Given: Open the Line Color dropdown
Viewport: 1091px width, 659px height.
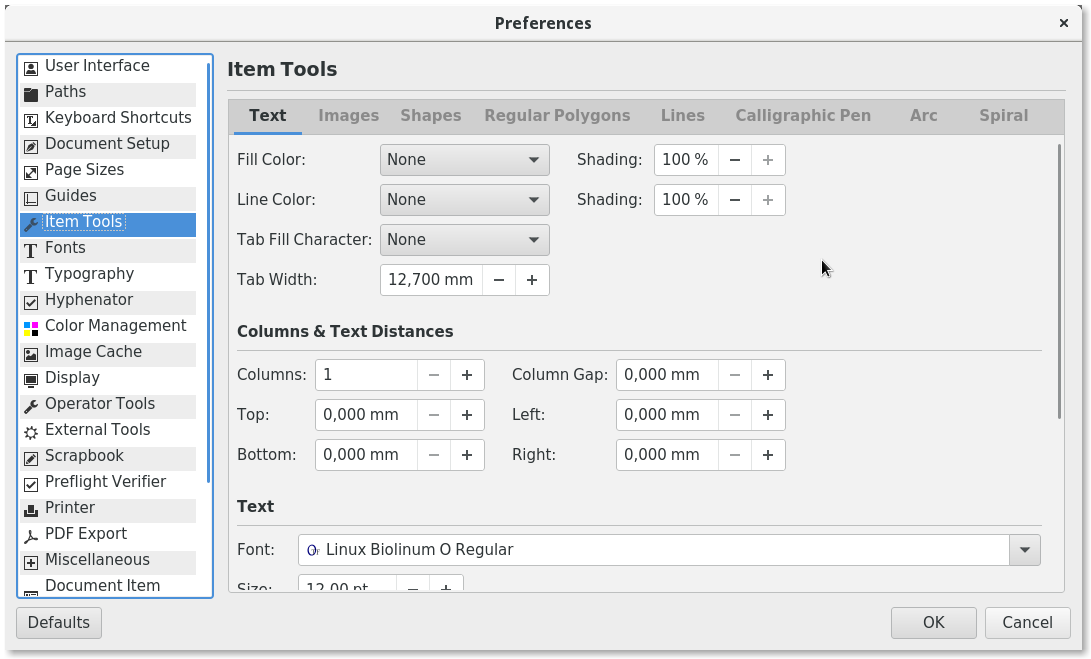Looking at the screenshot, I should [x=464, y=200].
